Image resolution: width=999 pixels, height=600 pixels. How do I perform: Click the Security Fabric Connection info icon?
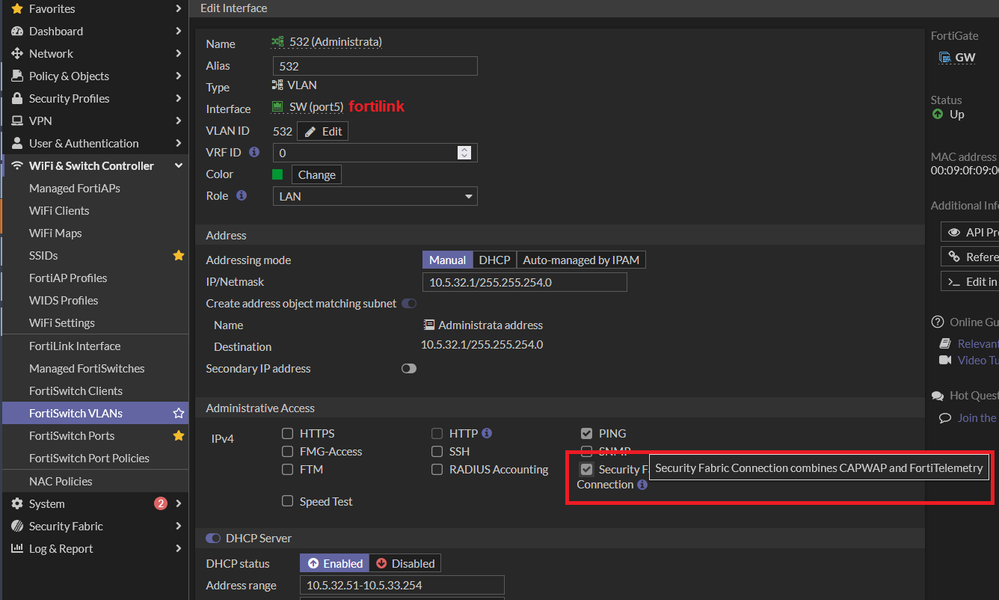[x=642, y=485]
